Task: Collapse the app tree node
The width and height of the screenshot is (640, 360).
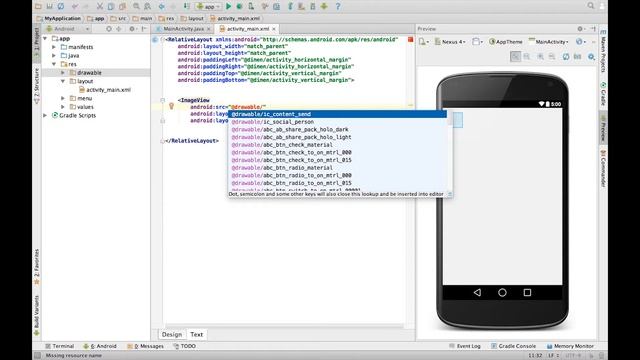Action: coord(45,38)
